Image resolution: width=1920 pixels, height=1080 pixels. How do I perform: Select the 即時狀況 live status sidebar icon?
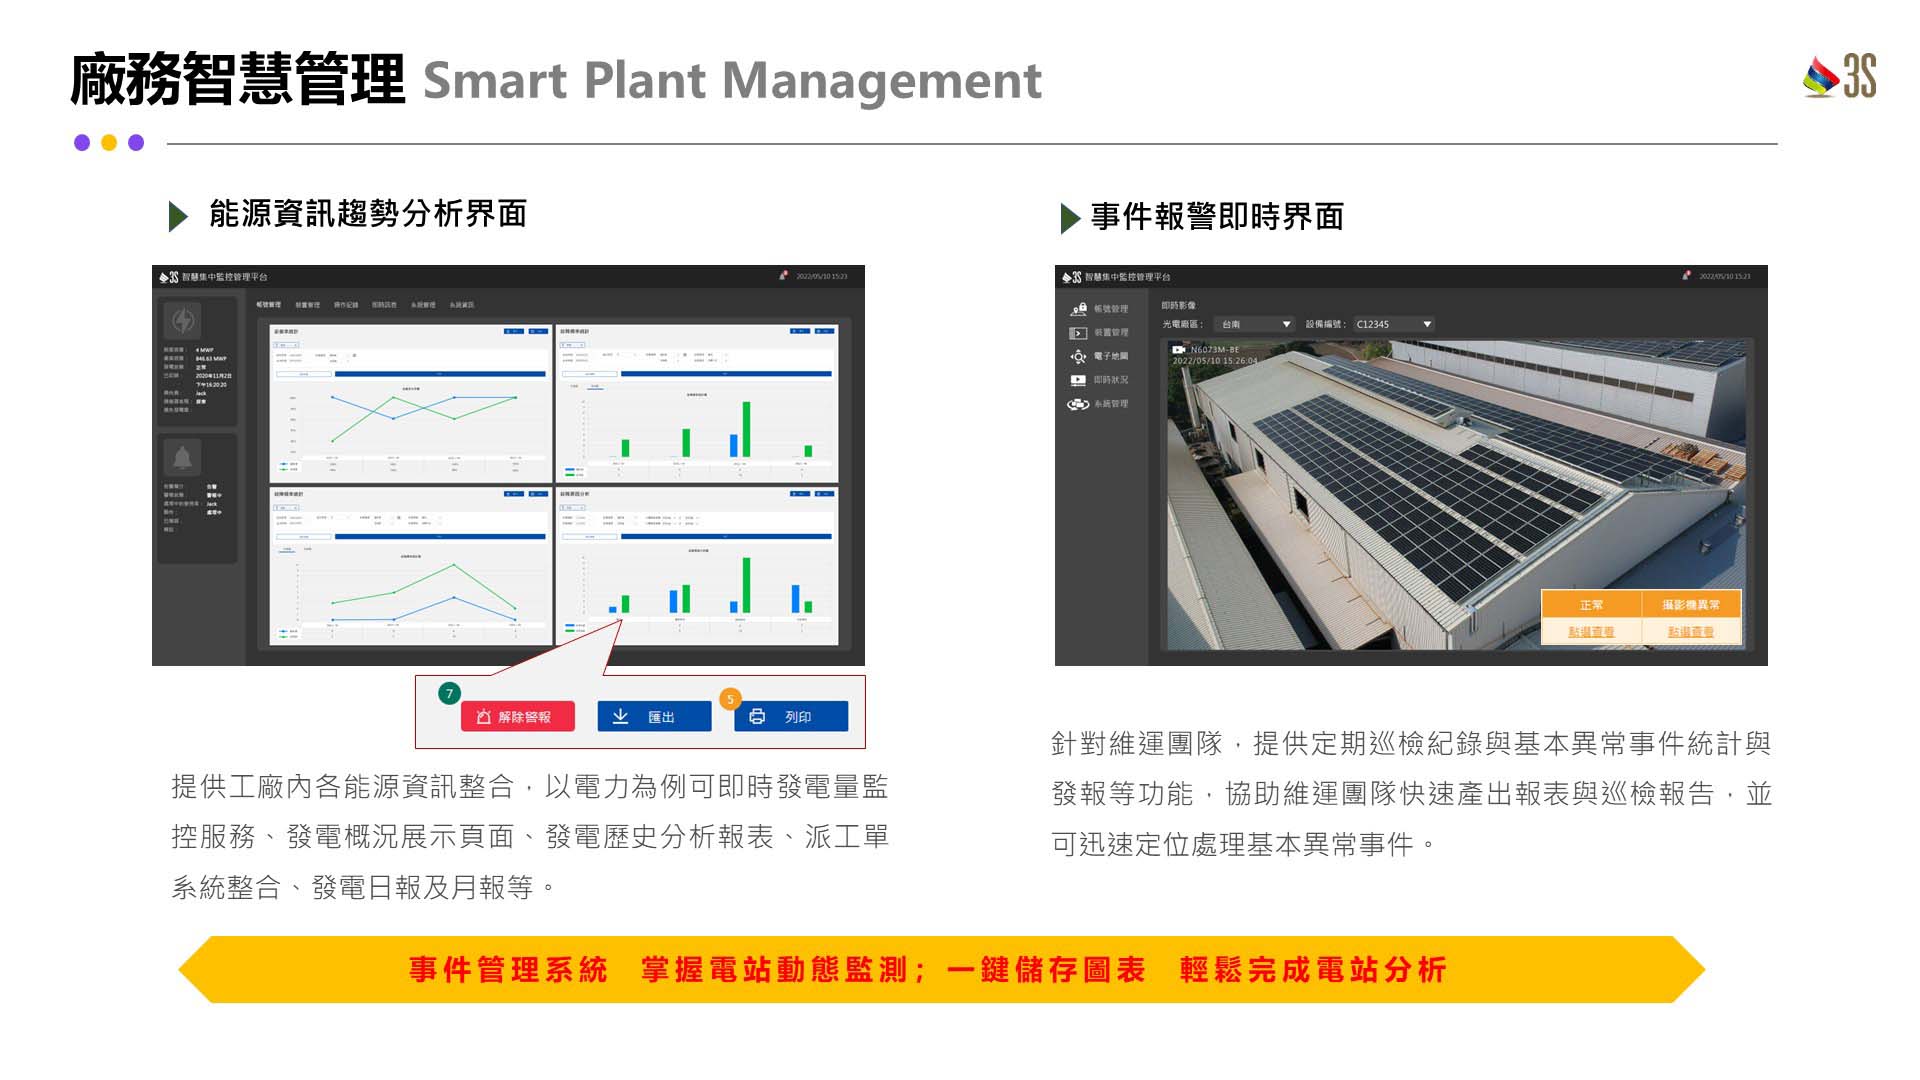coord(1078,380)
